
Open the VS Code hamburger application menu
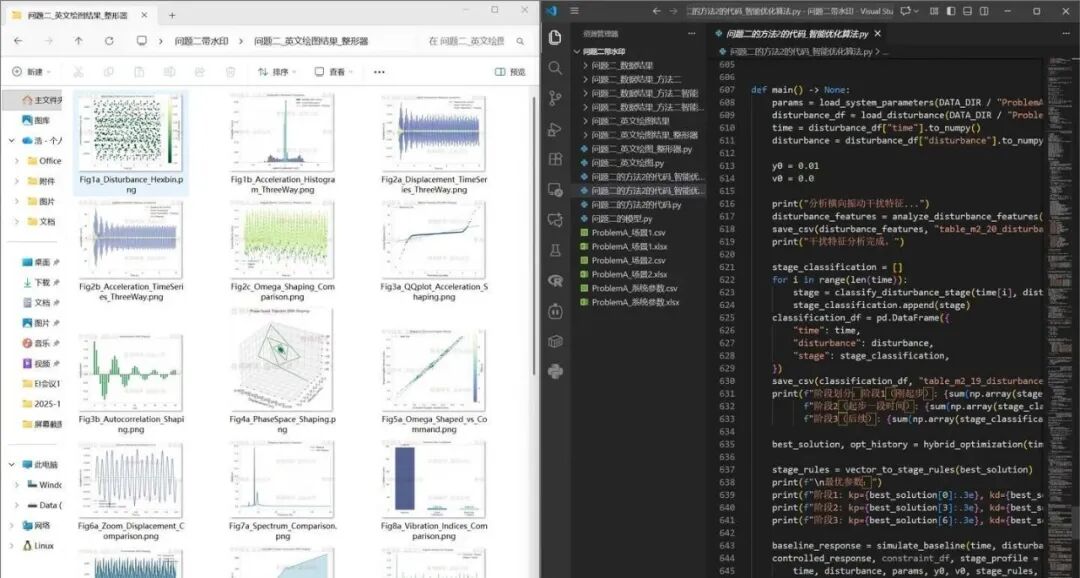coord(574,11)
